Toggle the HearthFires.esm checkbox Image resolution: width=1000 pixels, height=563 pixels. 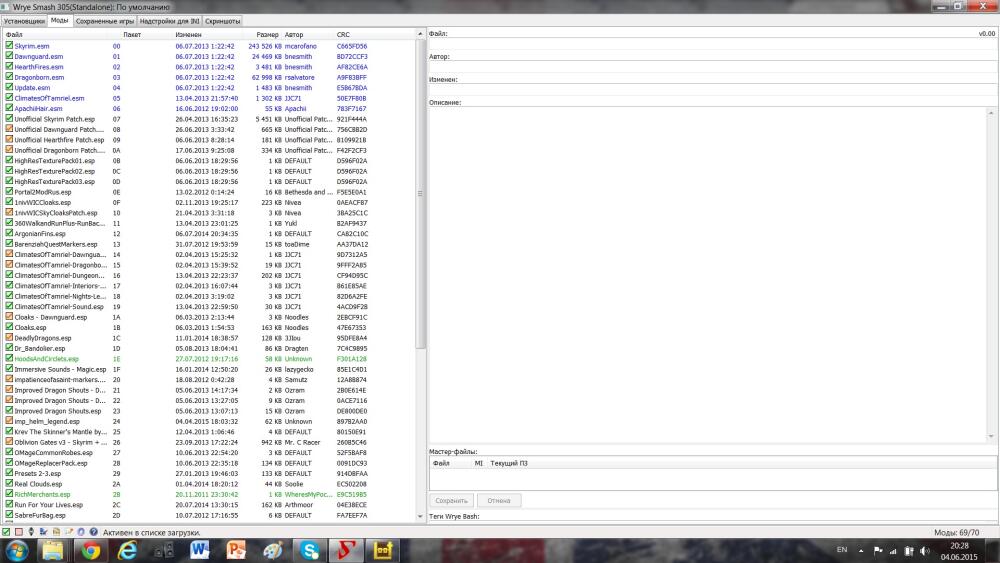(x=9, y=66)
